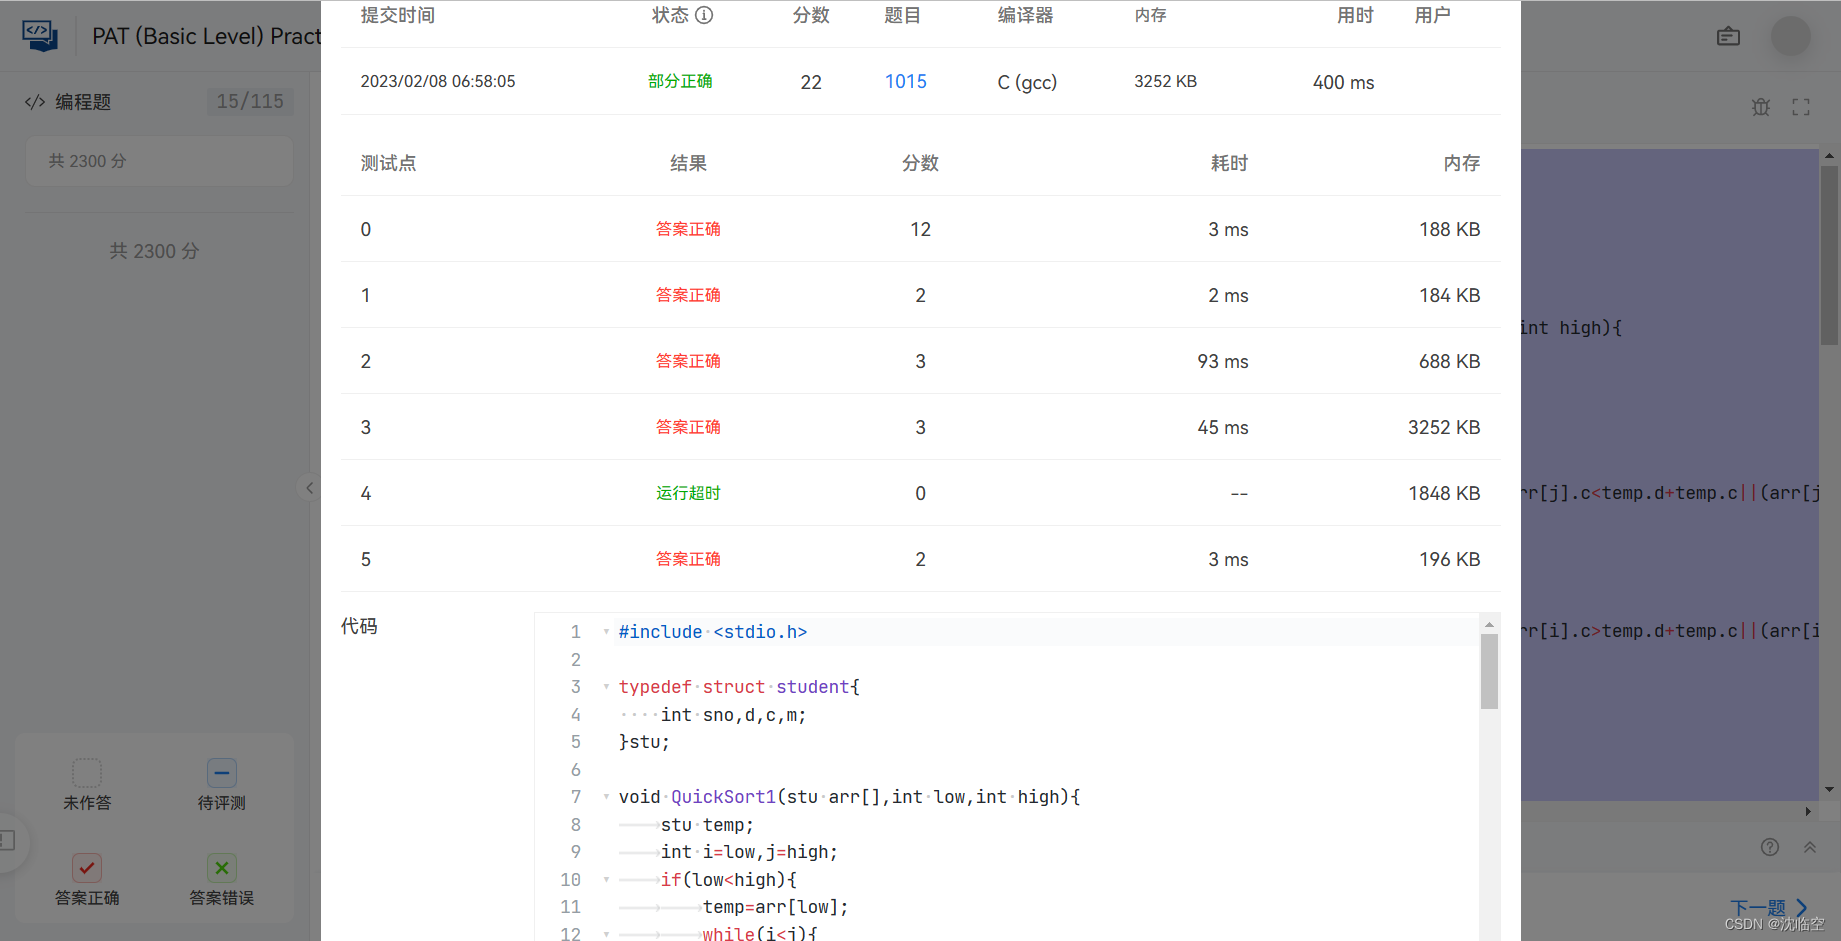Image resolution: width=1841 pixels, height=941 pixels.
Task: Toggle the 答案错误 X indicator
Action: tap(220, 867)
